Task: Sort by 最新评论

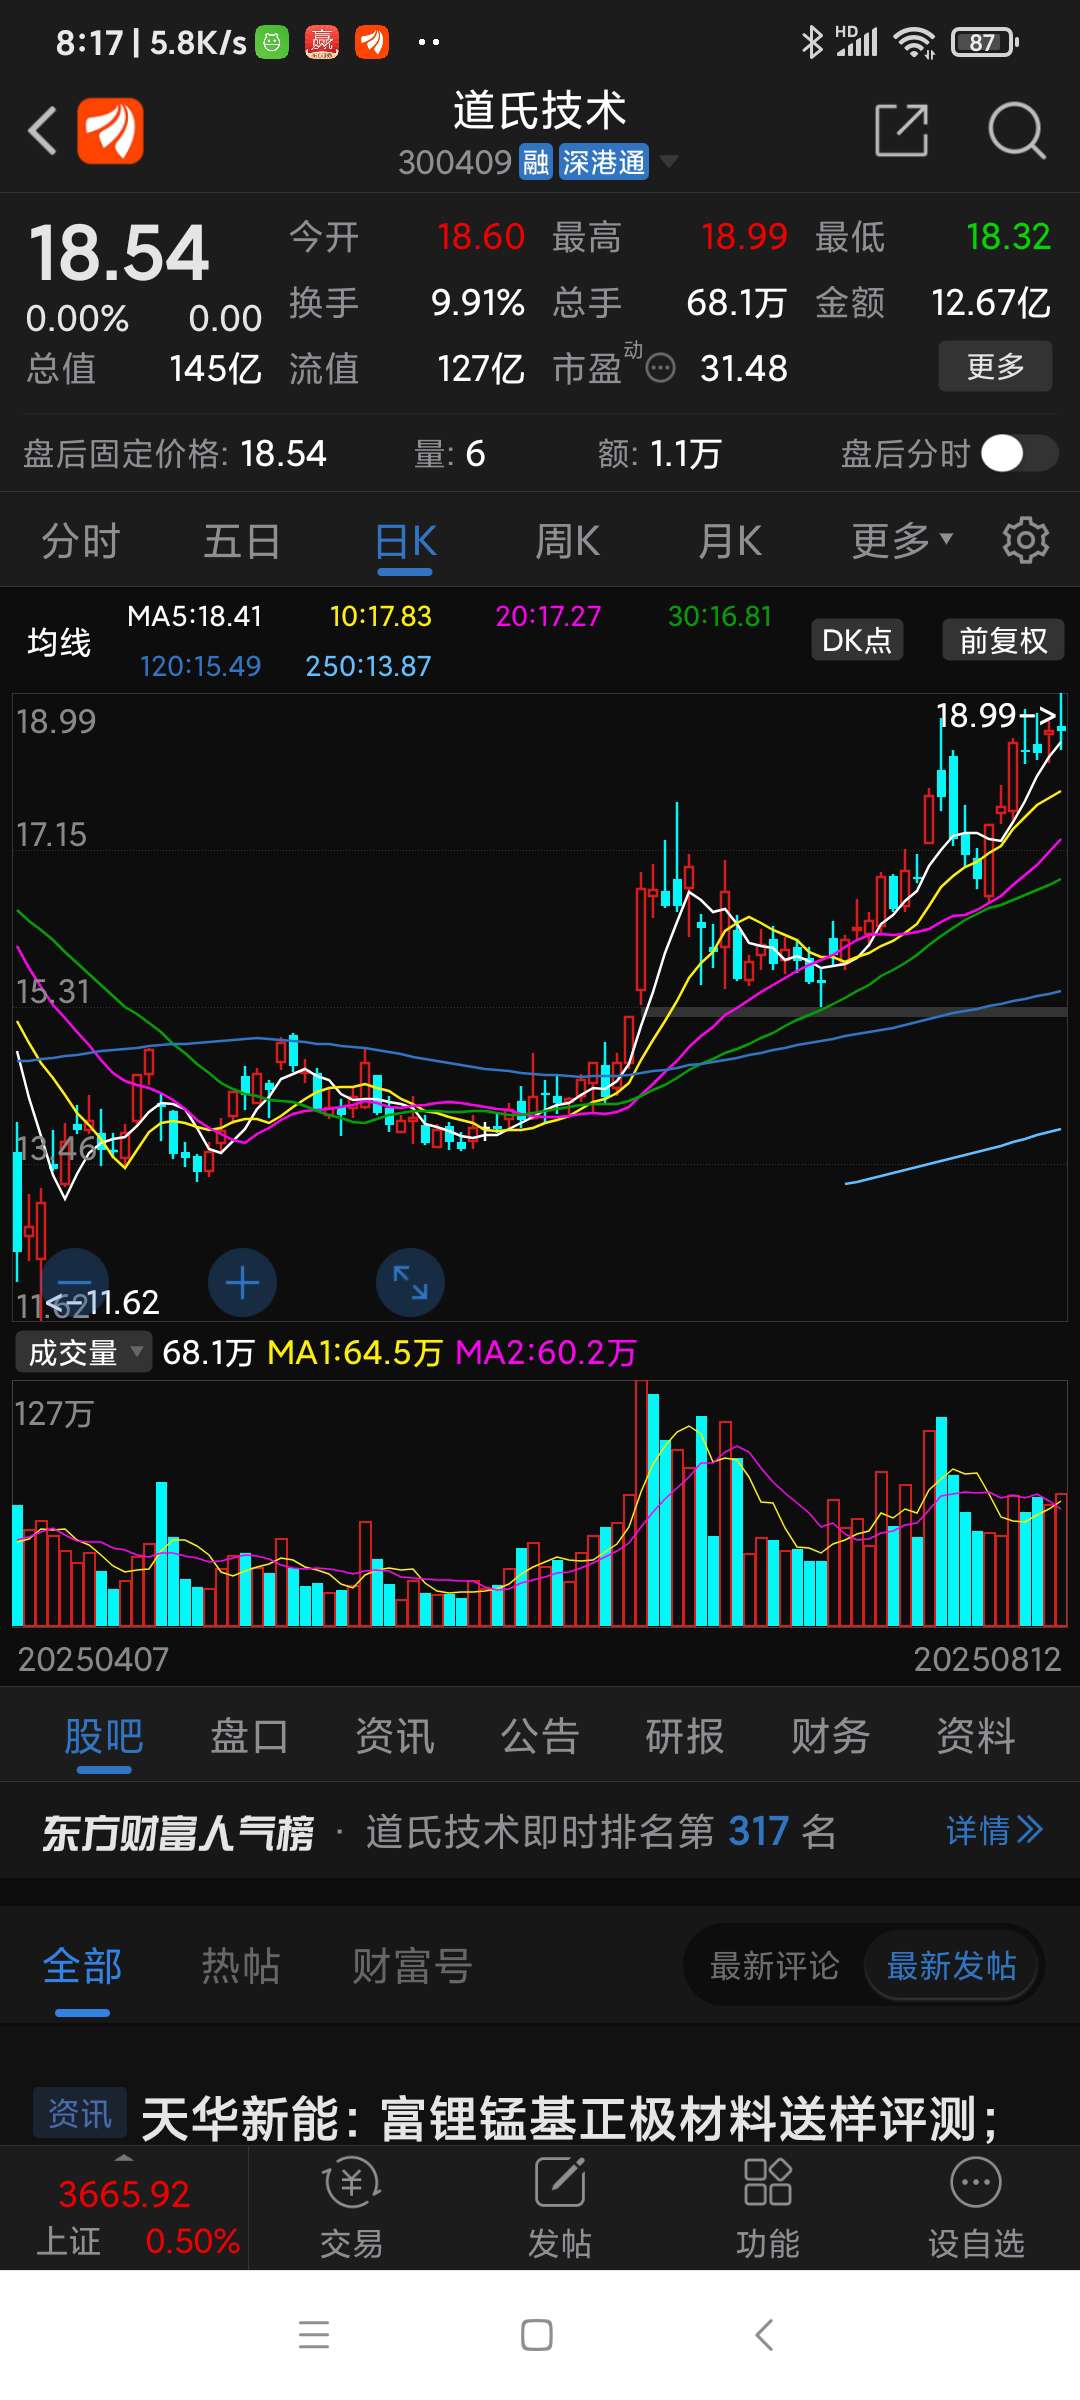Action: [774, 1966]
